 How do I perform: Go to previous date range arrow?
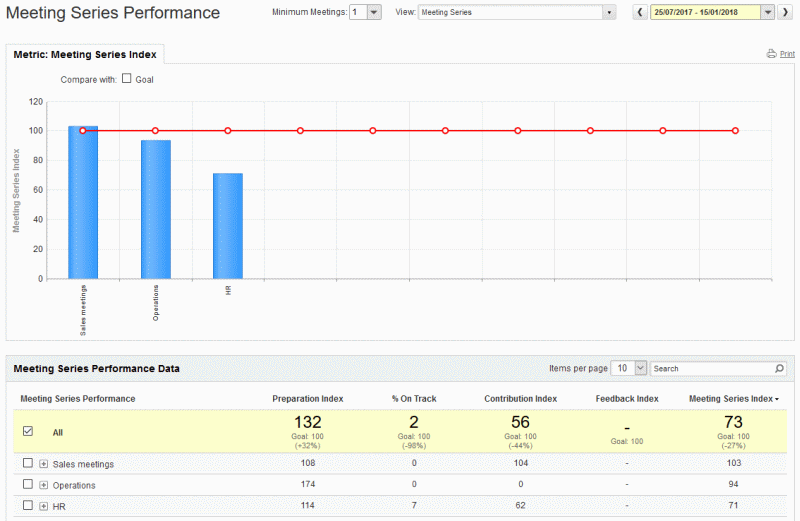(x=640, y=12)
